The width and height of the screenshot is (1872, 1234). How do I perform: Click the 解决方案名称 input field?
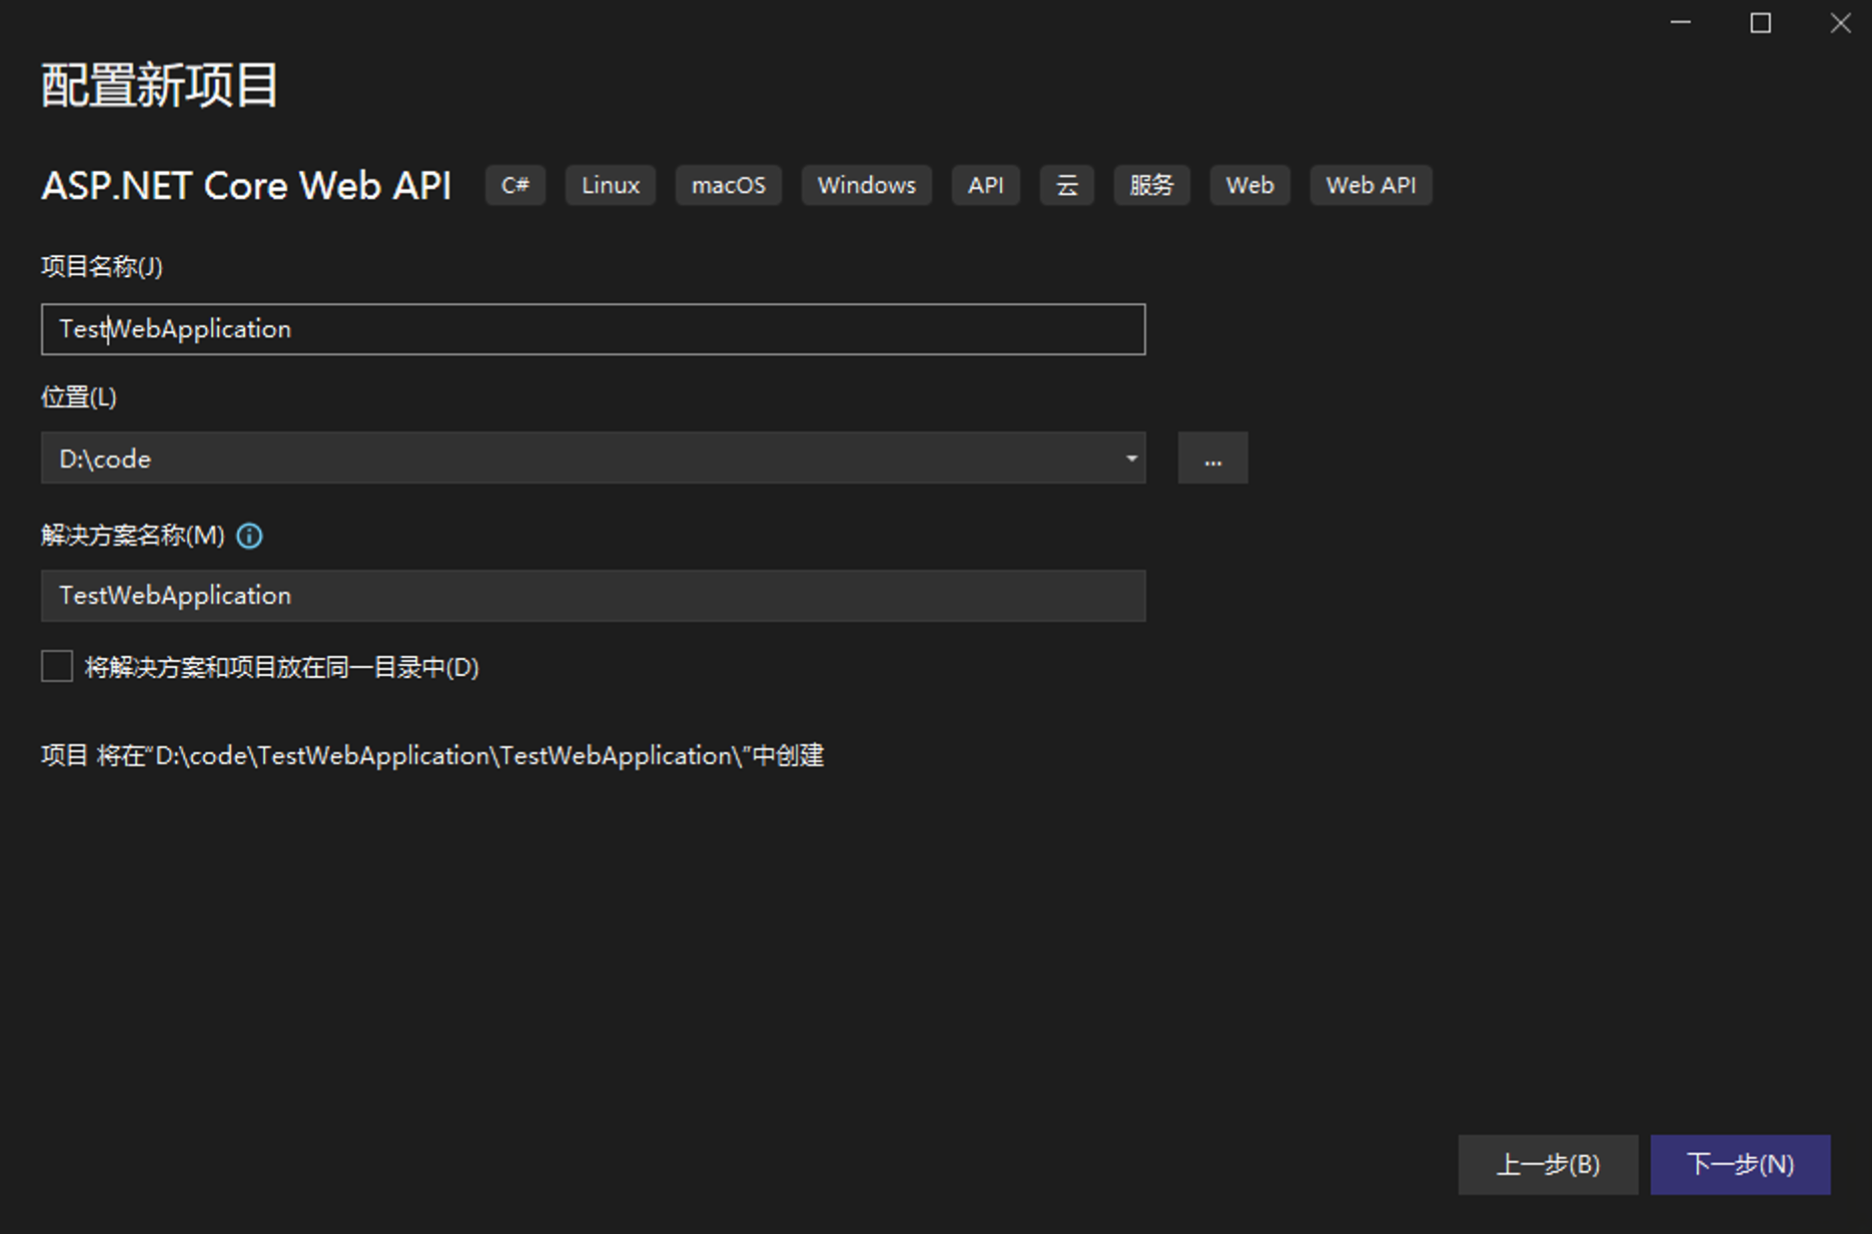click(592, 596)
